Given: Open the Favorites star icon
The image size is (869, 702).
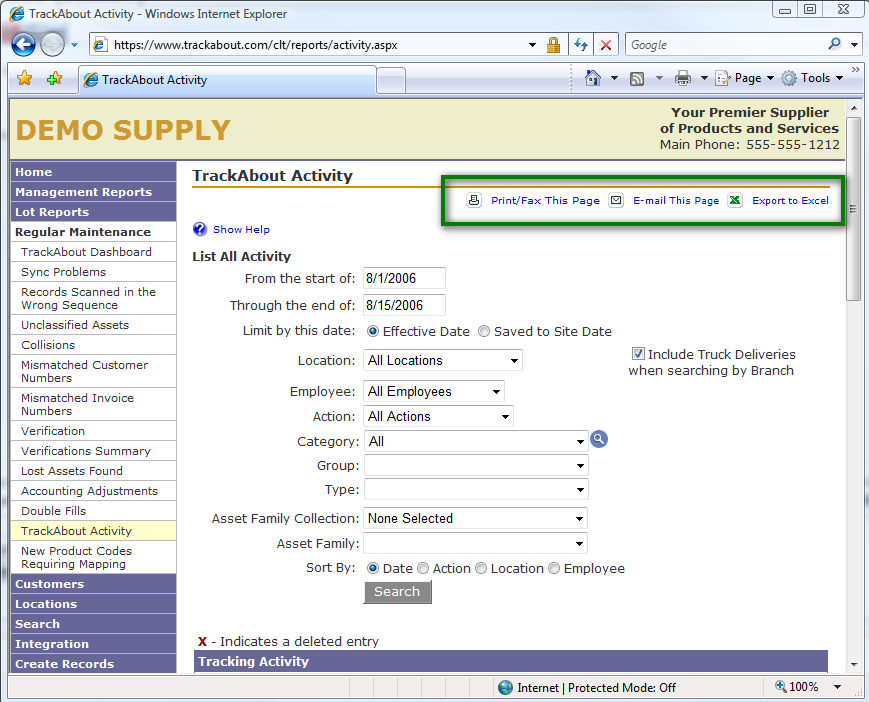Looking at the screenshot, I should pyautogui.click(x=24, y=79).
